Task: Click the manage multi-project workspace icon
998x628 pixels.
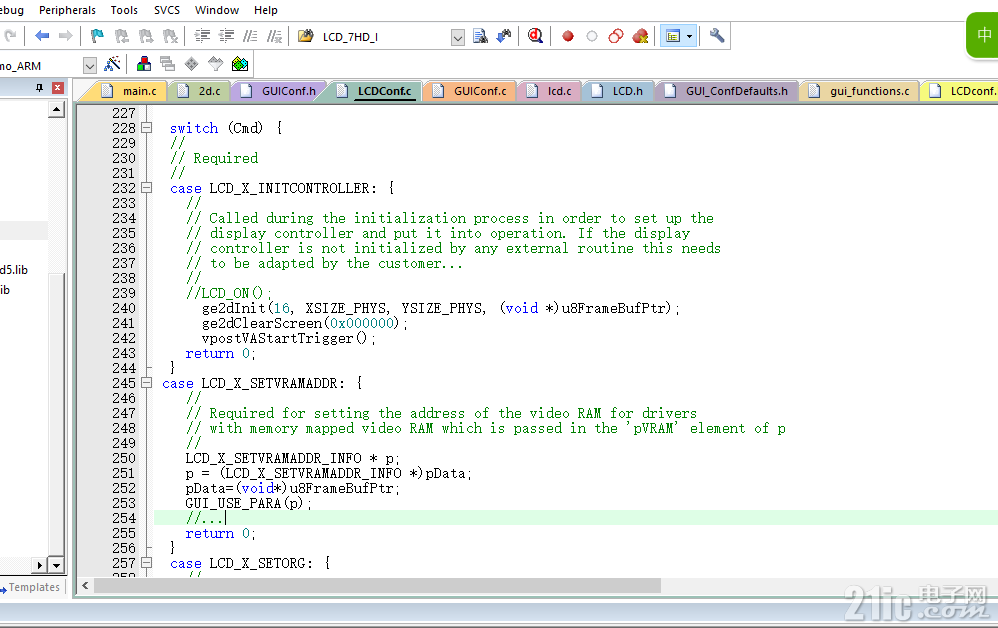Action: (x=167, y=64)
